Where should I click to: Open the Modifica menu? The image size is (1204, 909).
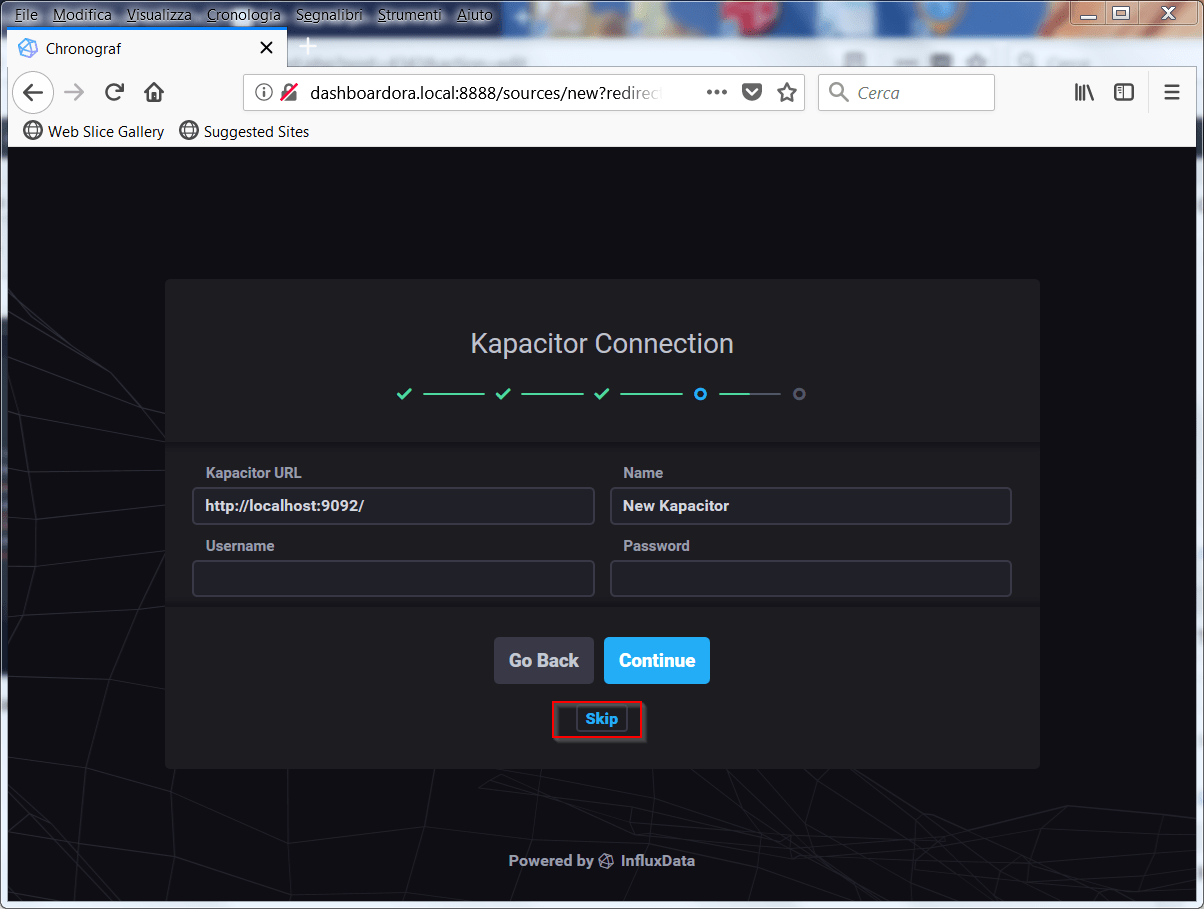pos(82,15)
